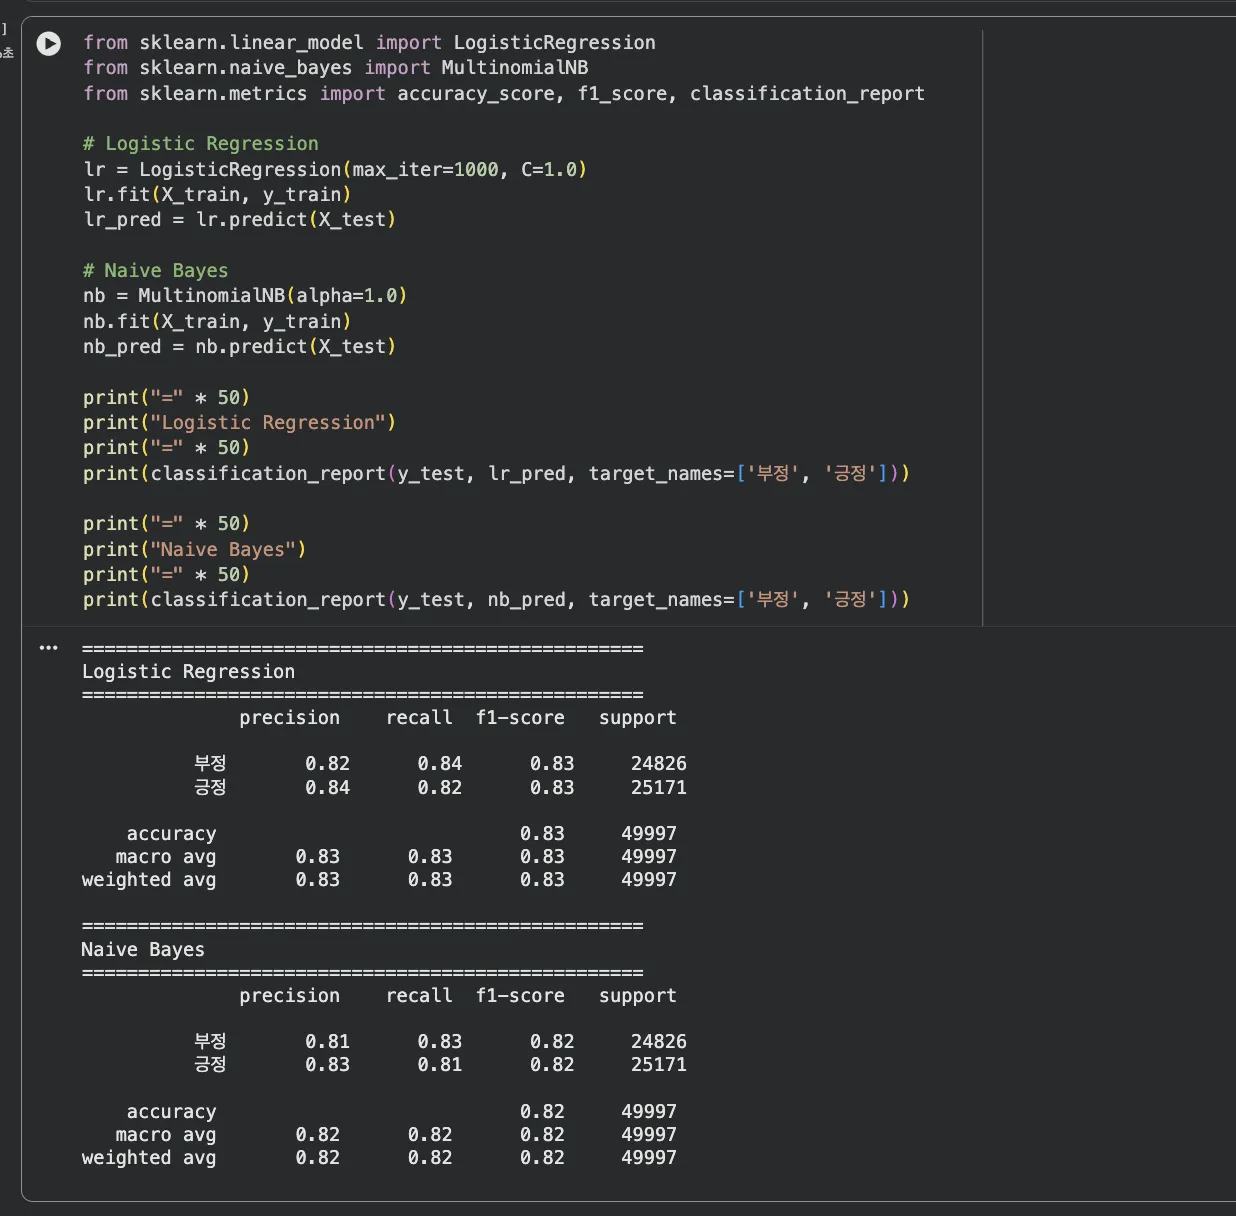This screenshot has height=1216, width=1236.
Task: Place cursor on the MultinomialNB import line
Action: (x=335, y=68)
